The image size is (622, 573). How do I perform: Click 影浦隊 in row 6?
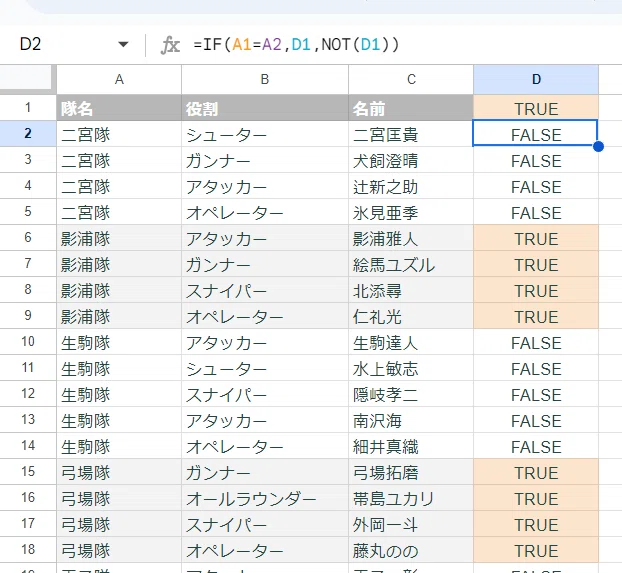[119, 238]
